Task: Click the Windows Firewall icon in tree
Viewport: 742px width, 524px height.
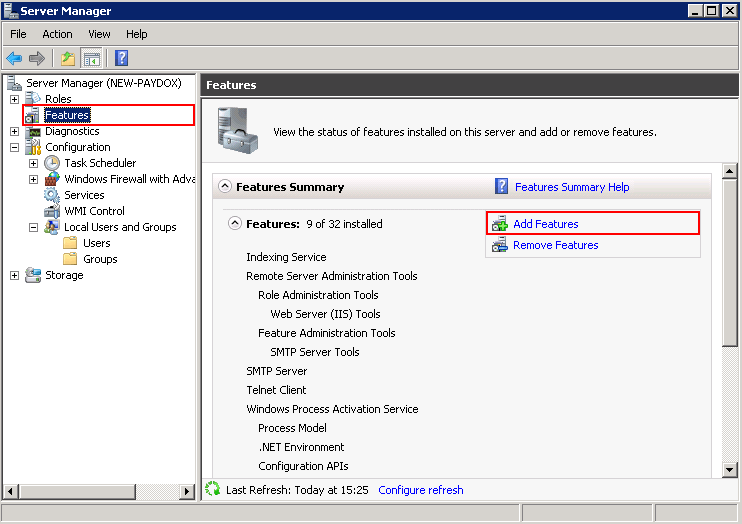Action: coord(52,179)
